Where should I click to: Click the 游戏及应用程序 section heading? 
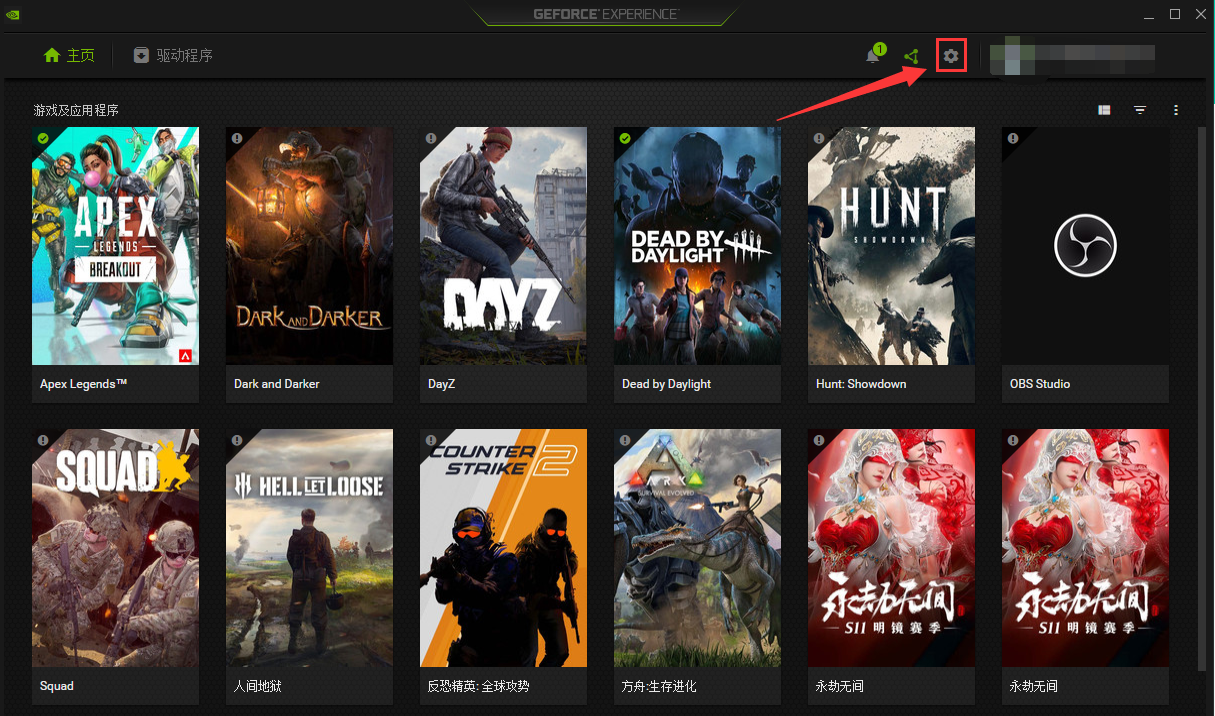(76, 110)
